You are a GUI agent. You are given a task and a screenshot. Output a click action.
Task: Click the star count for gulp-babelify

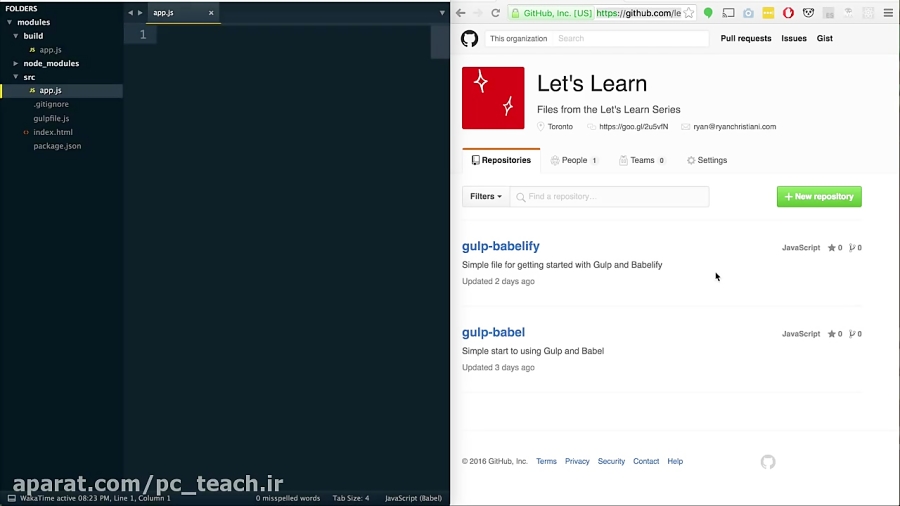[x=835, y=248]
